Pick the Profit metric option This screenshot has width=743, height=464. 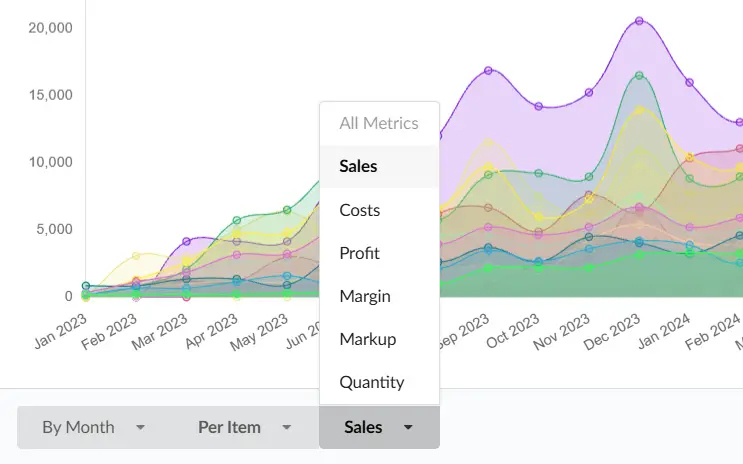point(379,253)
